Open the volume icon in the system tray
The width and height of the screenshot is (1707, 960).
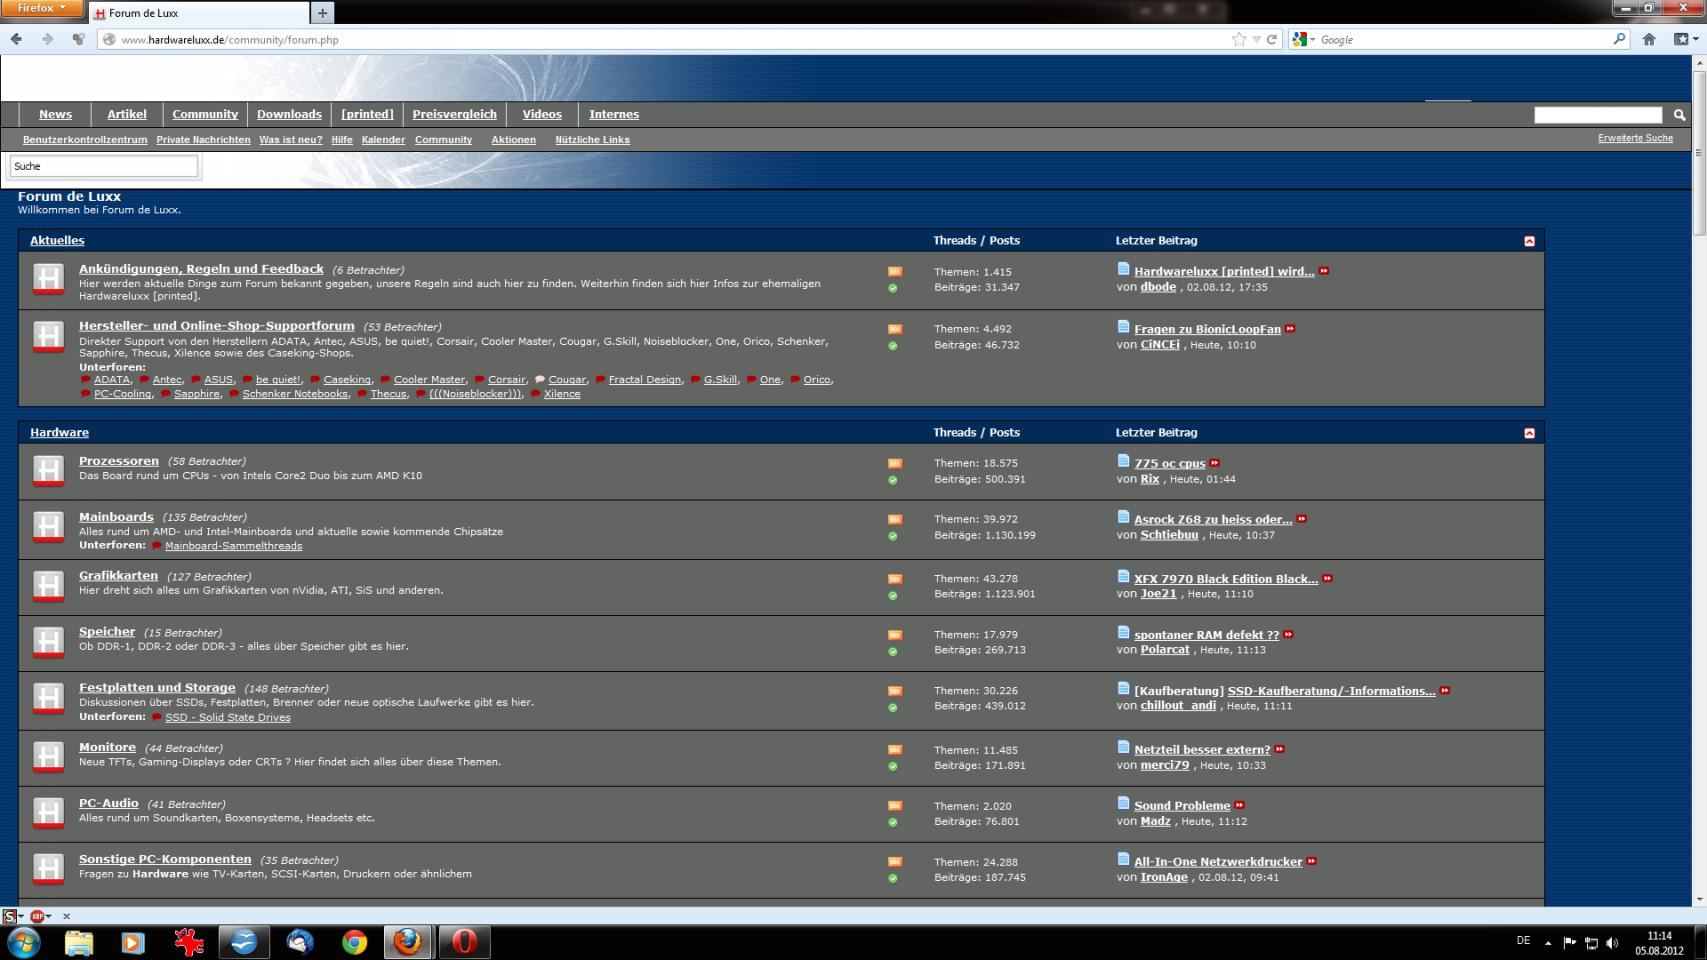click(1612, 942)
